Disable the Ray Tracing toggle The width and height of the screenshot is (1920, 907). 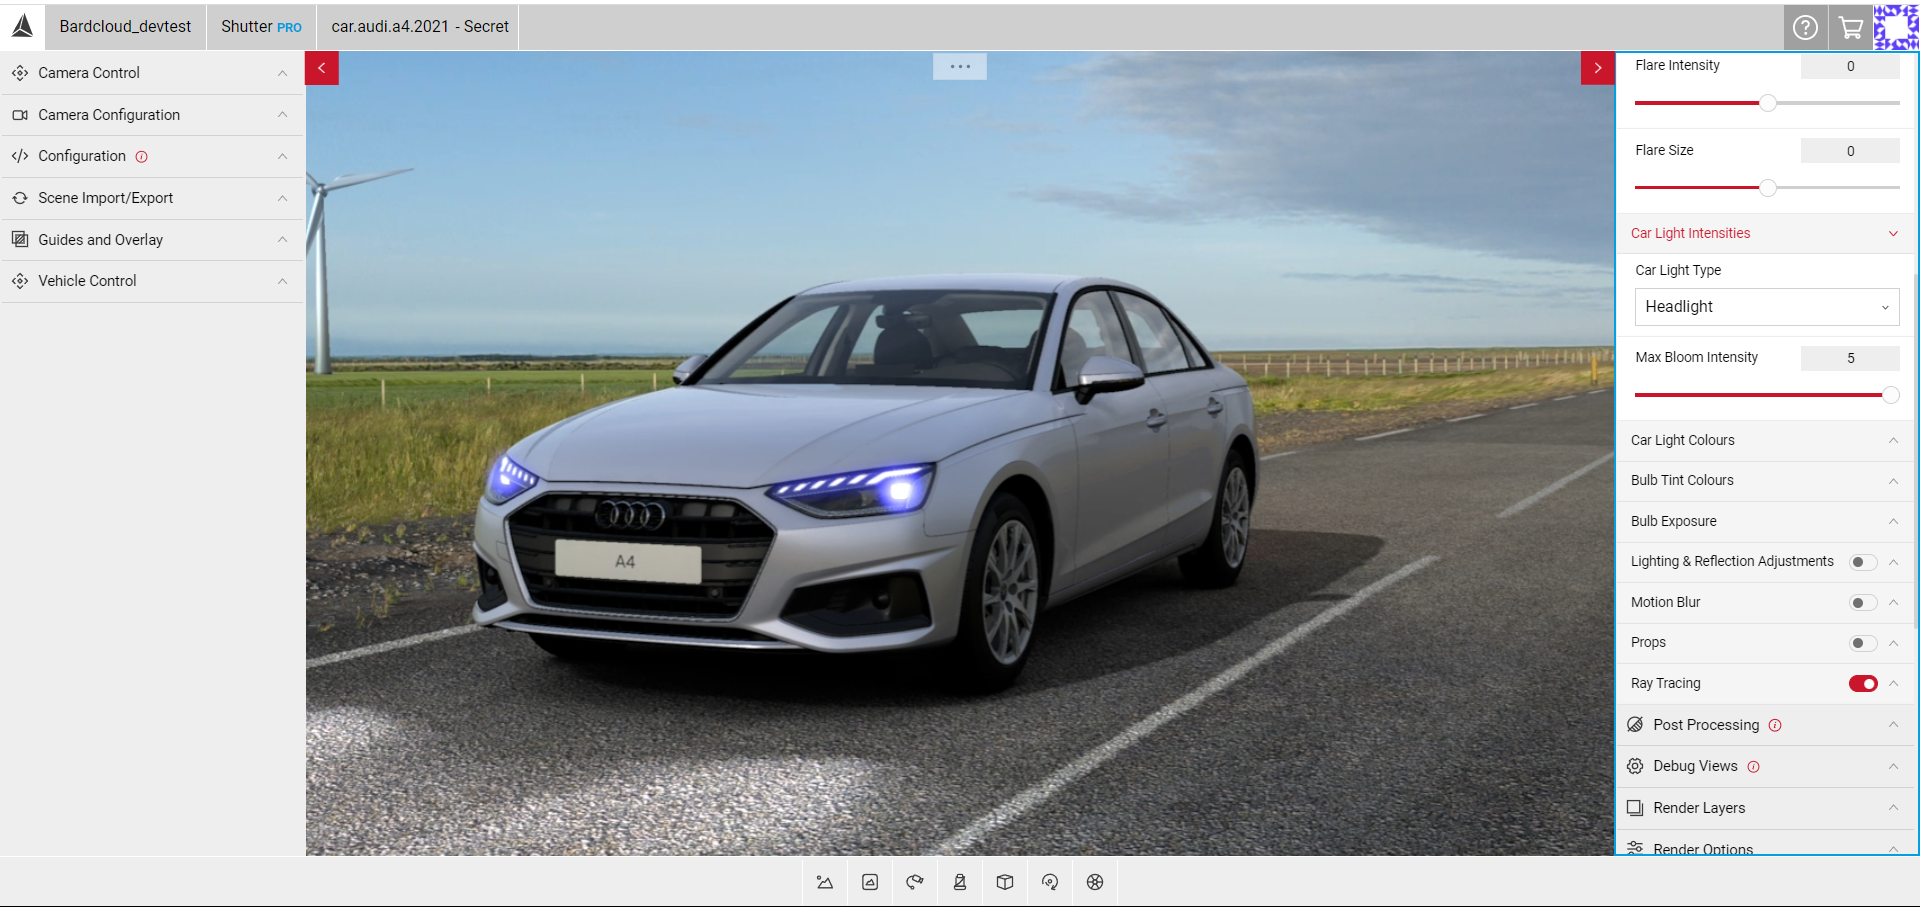(1863, 683)
